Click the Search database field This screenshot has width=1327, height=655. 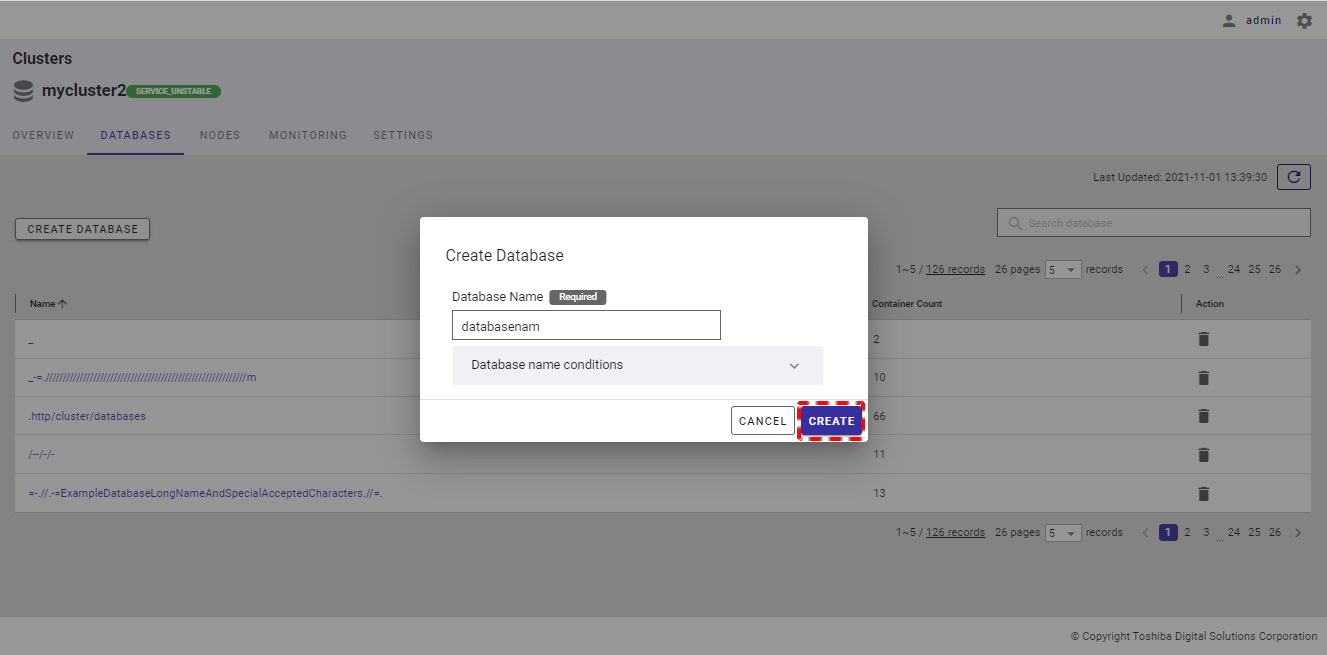[x=1160, y=223]
